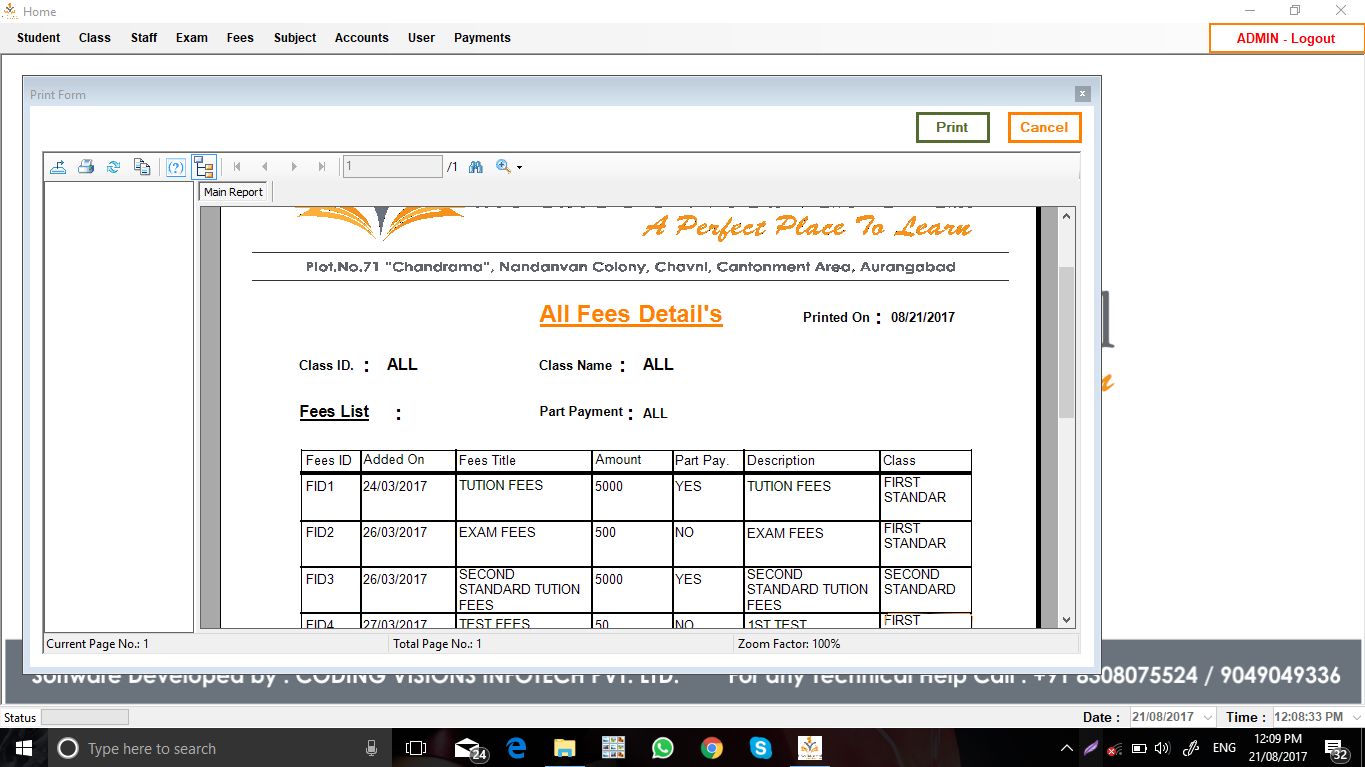
Task: Show hidden system tray icons
Action: click(1067, 748)
